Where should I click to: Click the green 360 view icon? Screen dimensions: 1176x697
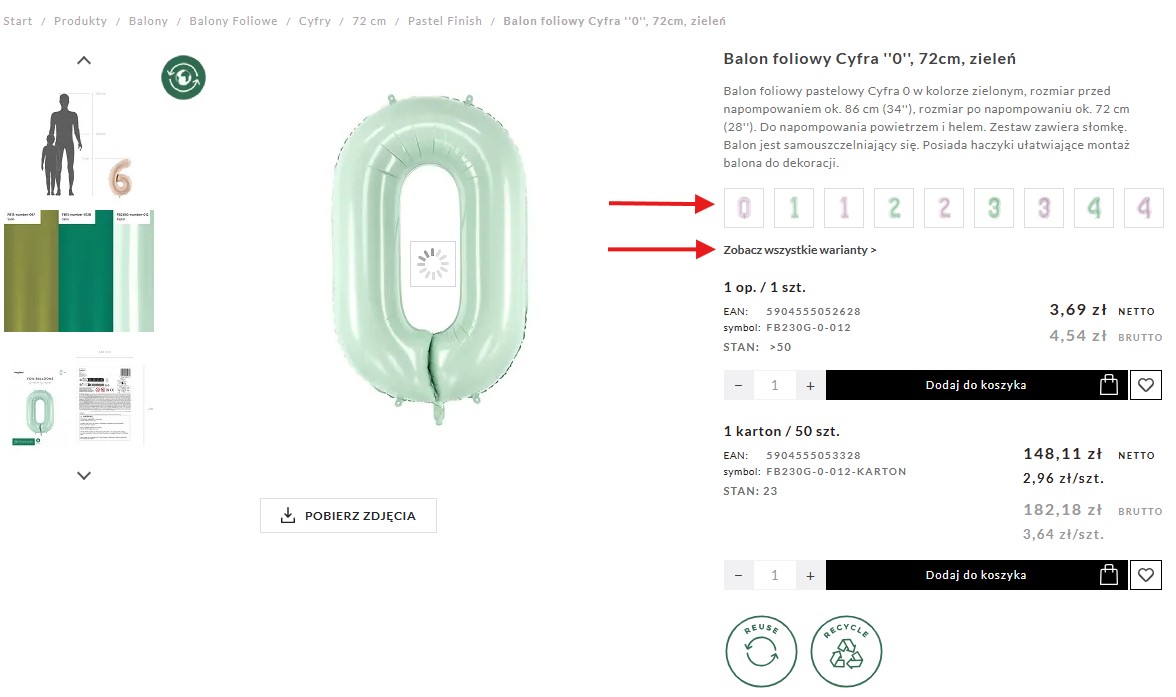click(x=183, y=78)
